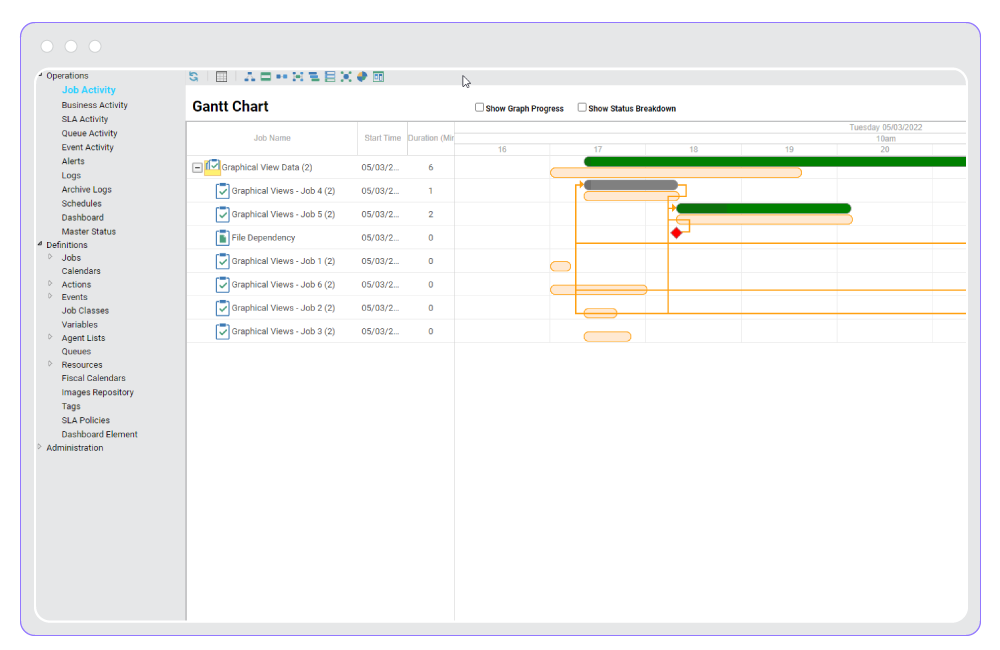This screenshot has height=650, width=1000.
Task: Select the hierarchy view icon on the toolbar
Action: [249, 76]
